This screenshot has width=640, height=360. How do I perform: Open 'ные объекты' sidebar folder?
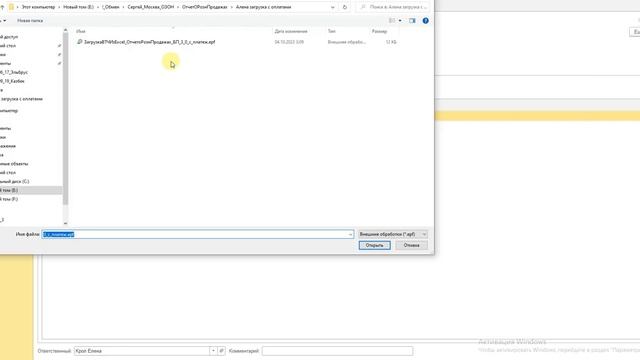(14, 164)
